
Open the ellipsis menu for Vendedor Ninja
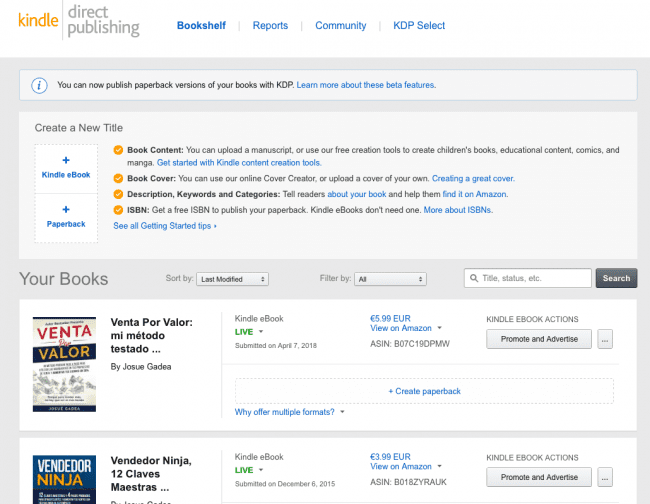coord(605,477)
